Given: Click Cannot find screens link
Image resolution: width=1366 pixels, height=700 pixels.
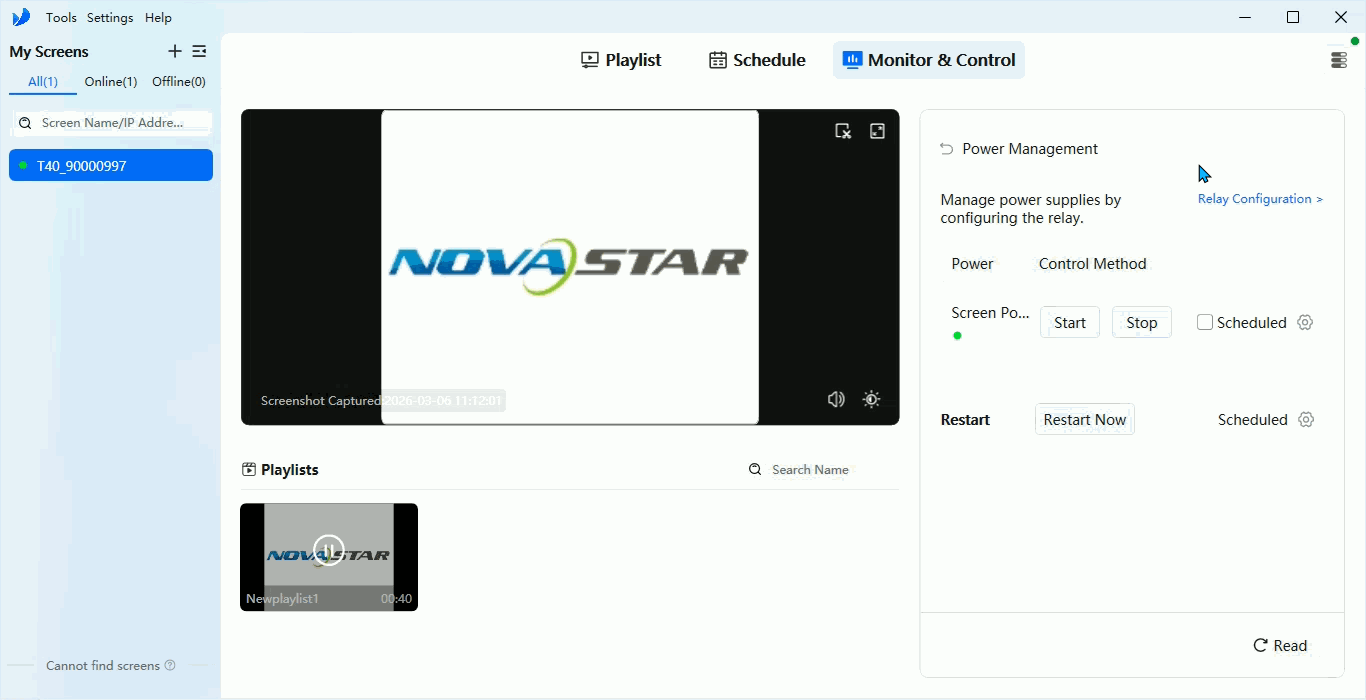Looking at the screenshot, I should [x=103, y=665].
